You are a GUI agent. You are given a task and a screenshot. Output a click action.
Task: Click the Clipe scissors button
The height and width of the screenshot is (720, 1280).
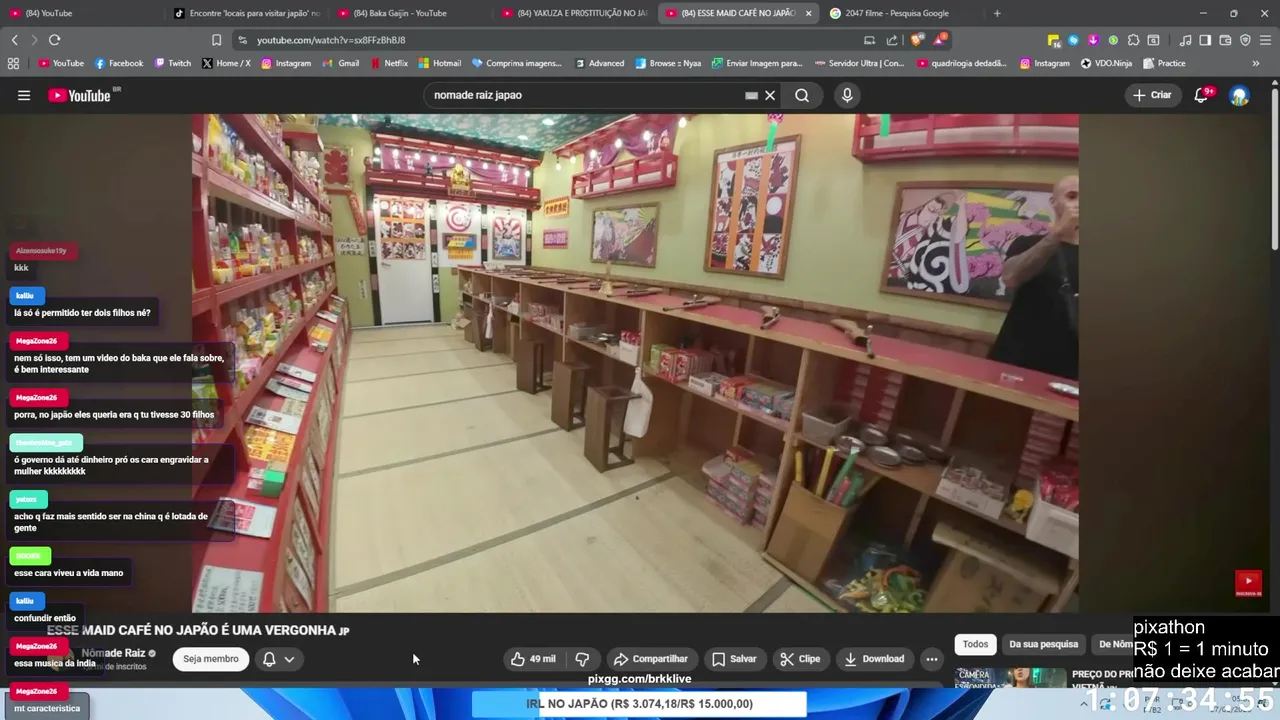(x=800, y=659)
